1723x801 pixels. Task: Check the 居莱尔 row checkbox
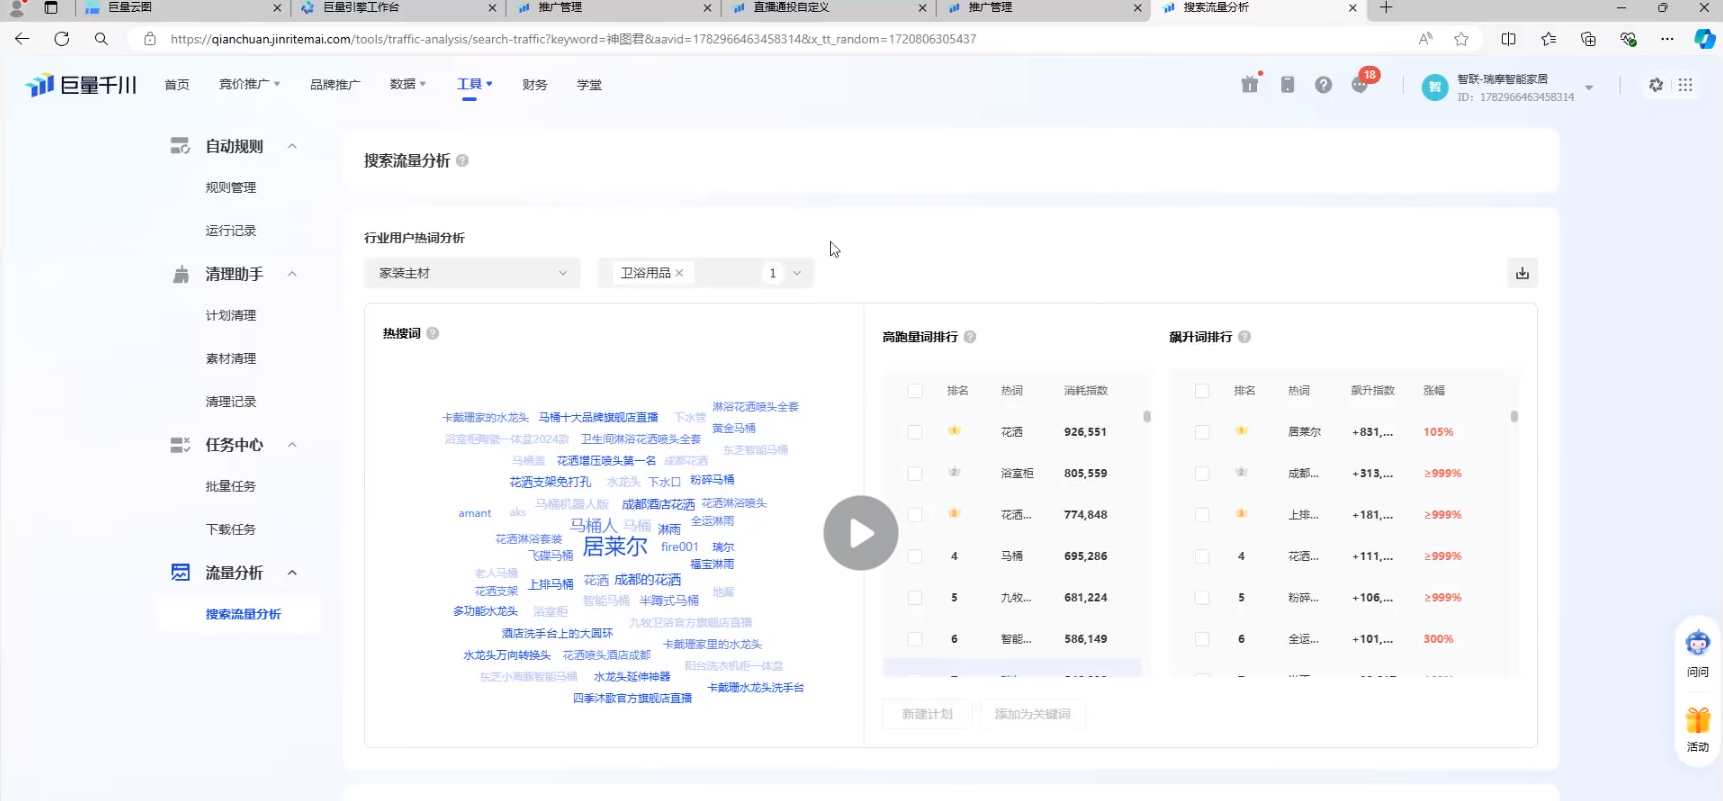(x=1202, y=432)
